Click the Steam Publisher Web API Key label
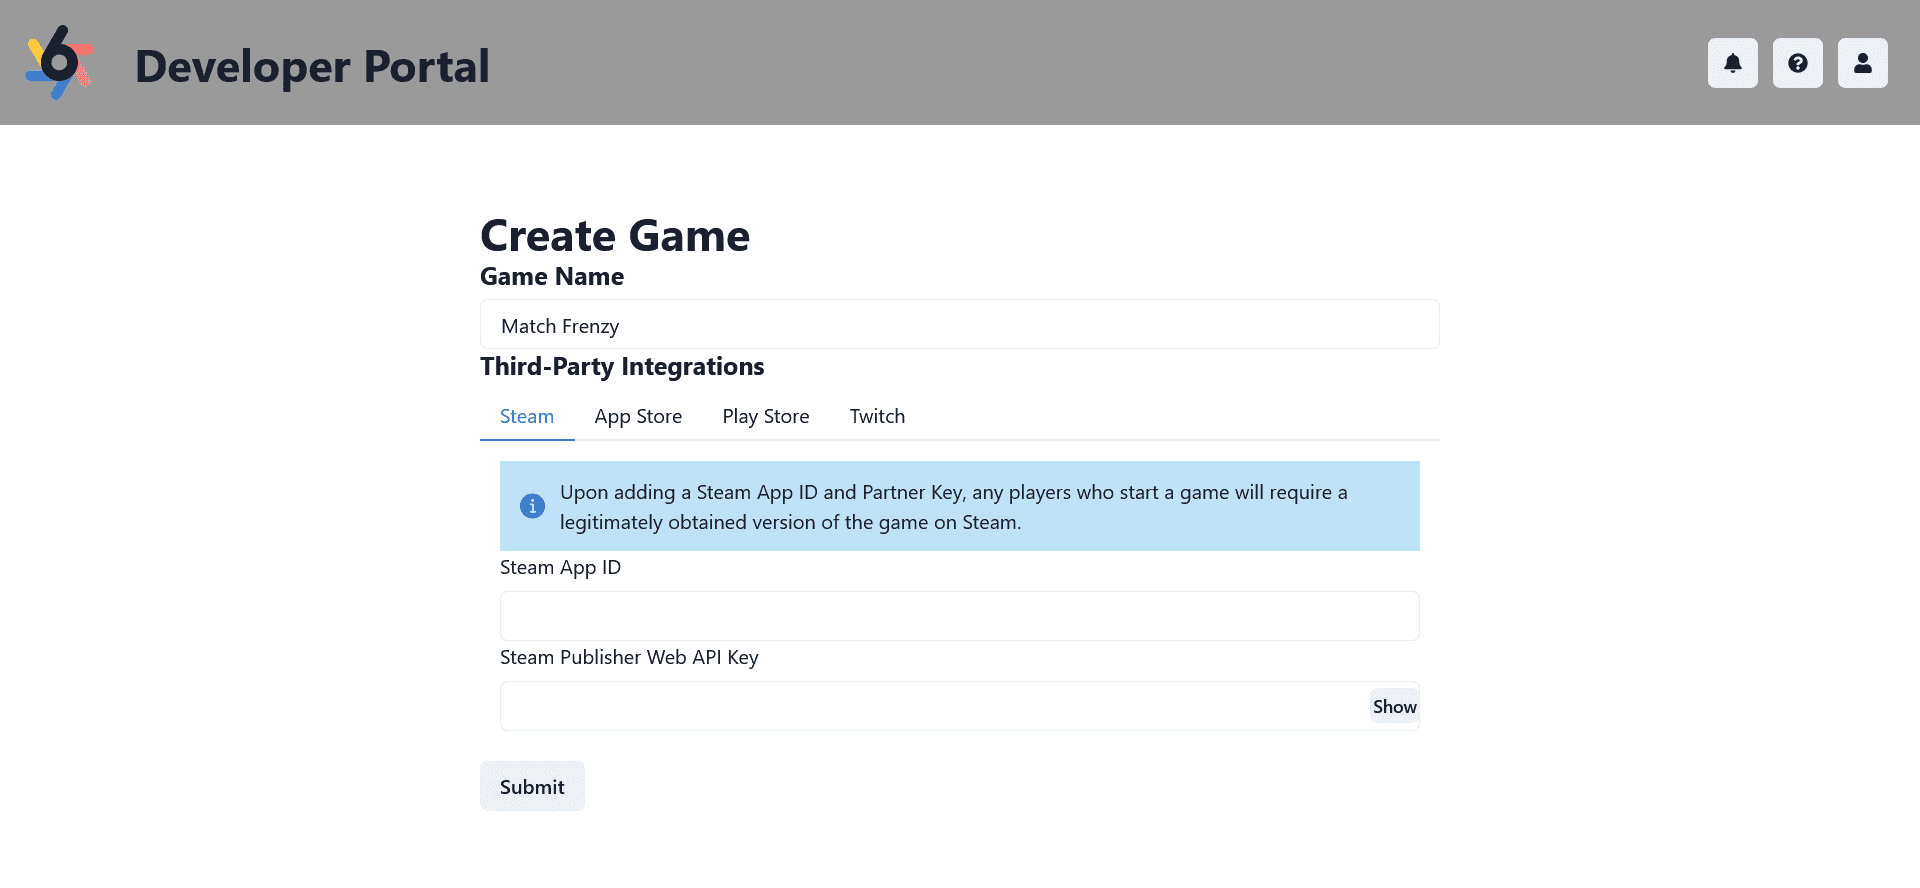The image size is (1920, 888). 629,658
